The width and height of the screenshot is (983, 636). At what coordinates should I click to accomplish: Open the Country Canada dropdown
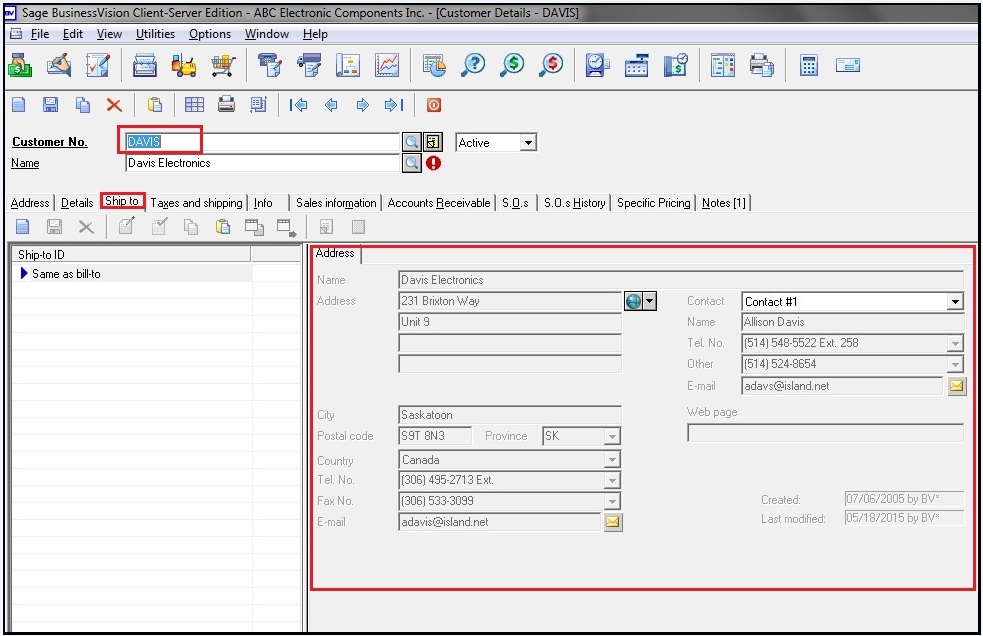[612, 460]
